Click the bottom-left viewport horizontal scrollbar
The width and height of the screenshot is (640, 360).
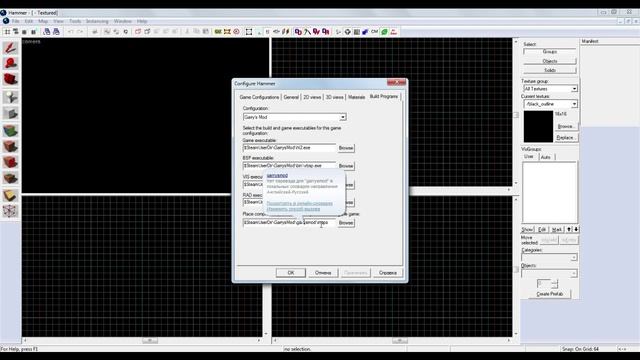coord(142,340)
